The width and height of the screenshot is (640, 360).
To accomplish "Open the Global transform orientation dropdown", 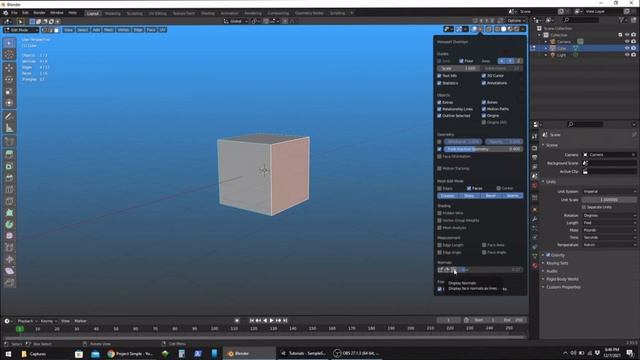I will pos(236,21).
